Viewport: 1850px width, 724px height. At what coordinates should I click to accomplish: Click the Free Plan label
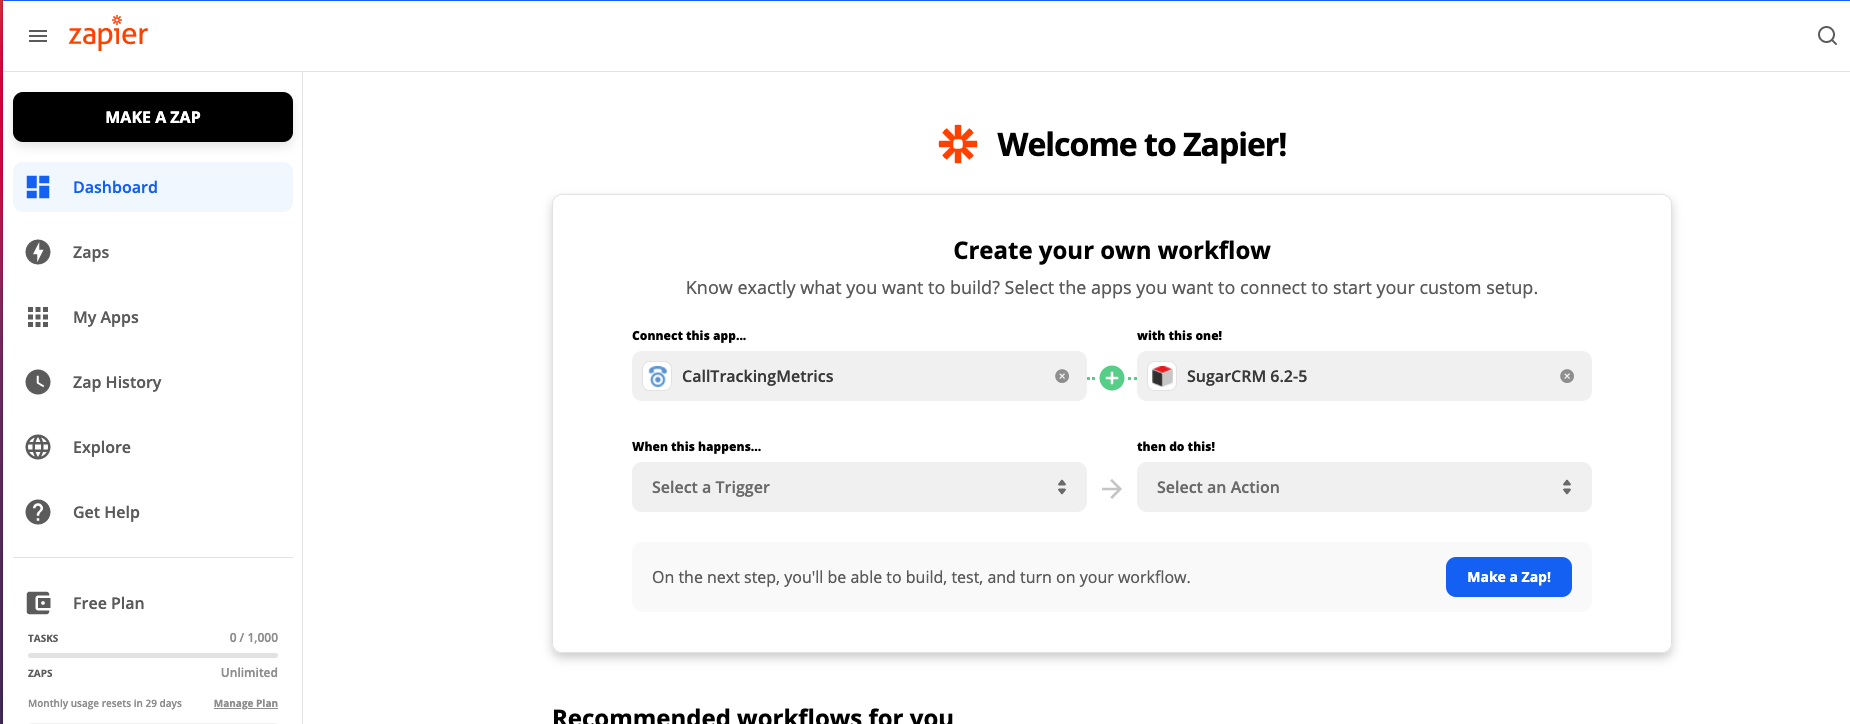[108, 603]
